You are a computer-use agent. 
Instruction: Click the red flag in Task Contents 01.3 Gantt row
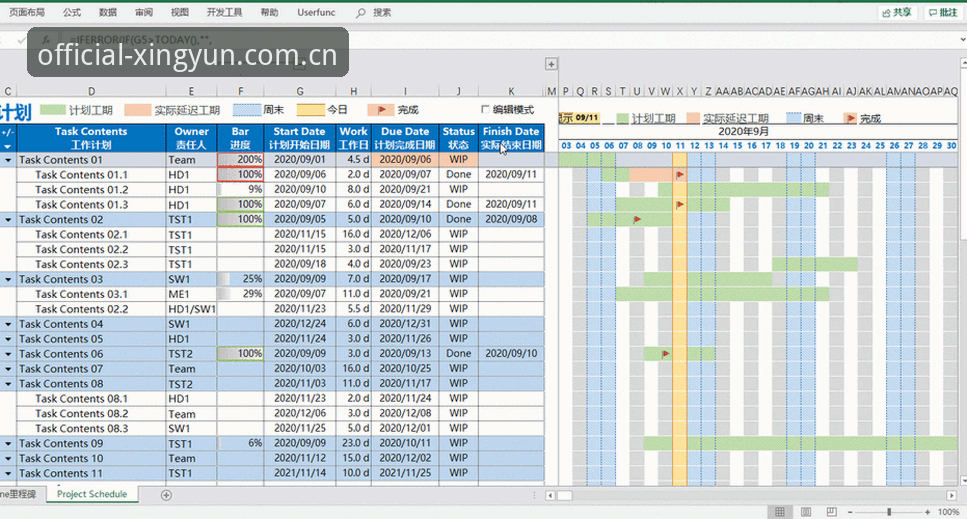[x=680, y=205]
